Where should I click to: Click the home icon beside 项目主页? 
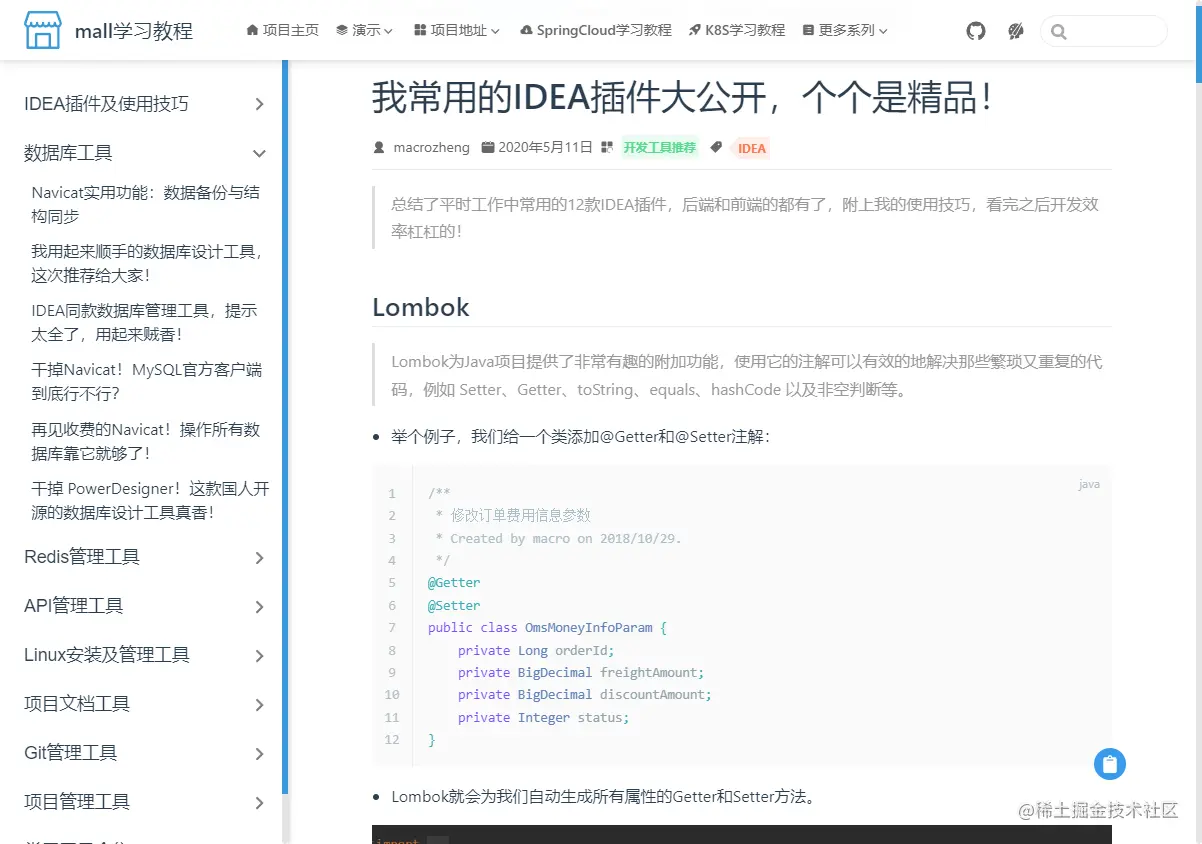[252, 30]
